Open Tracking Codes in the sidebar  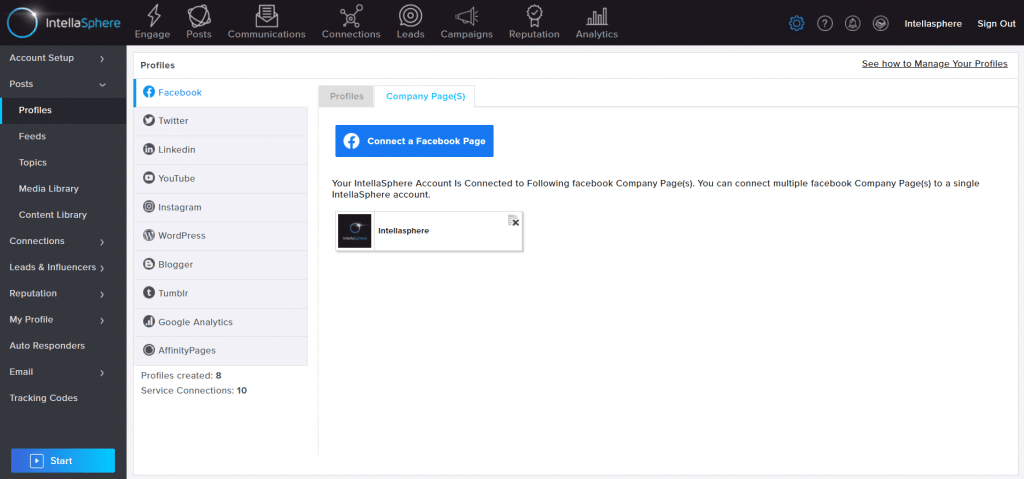point(63,398)
